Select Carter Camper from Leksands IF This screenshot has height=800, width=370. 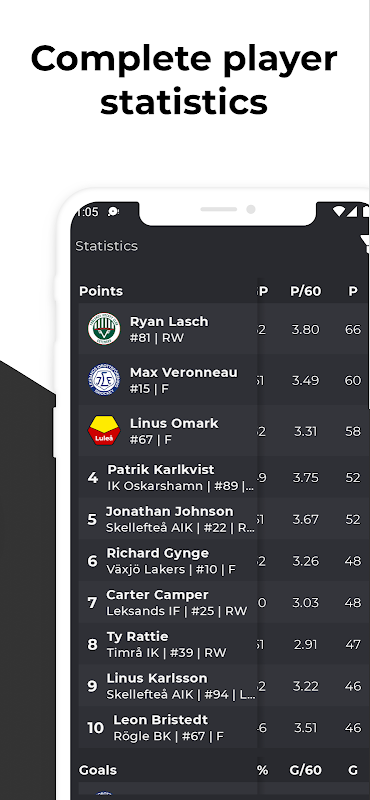click(224, 603)
